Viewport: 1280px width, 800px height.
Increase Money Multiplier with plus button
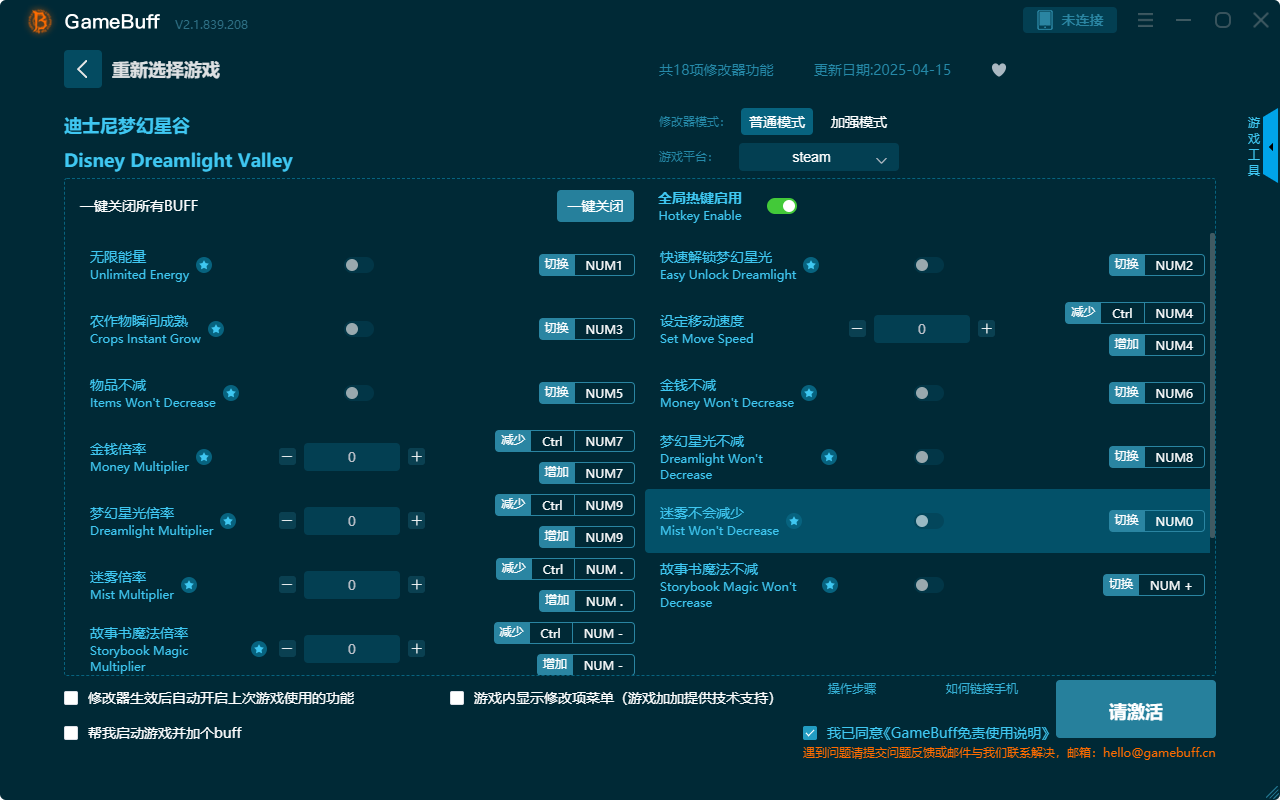click(x=417, y=457)
